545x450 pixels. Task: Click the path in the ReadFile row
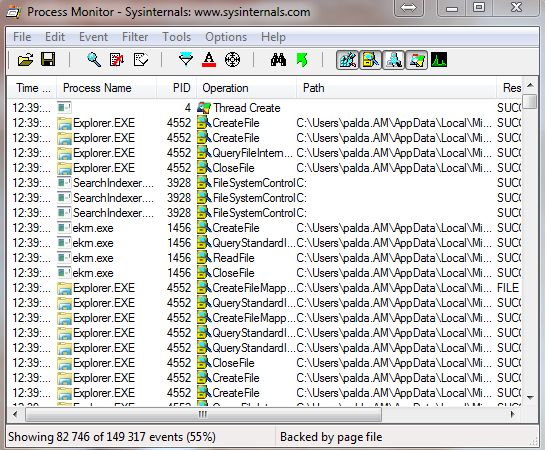coord(394,258)
